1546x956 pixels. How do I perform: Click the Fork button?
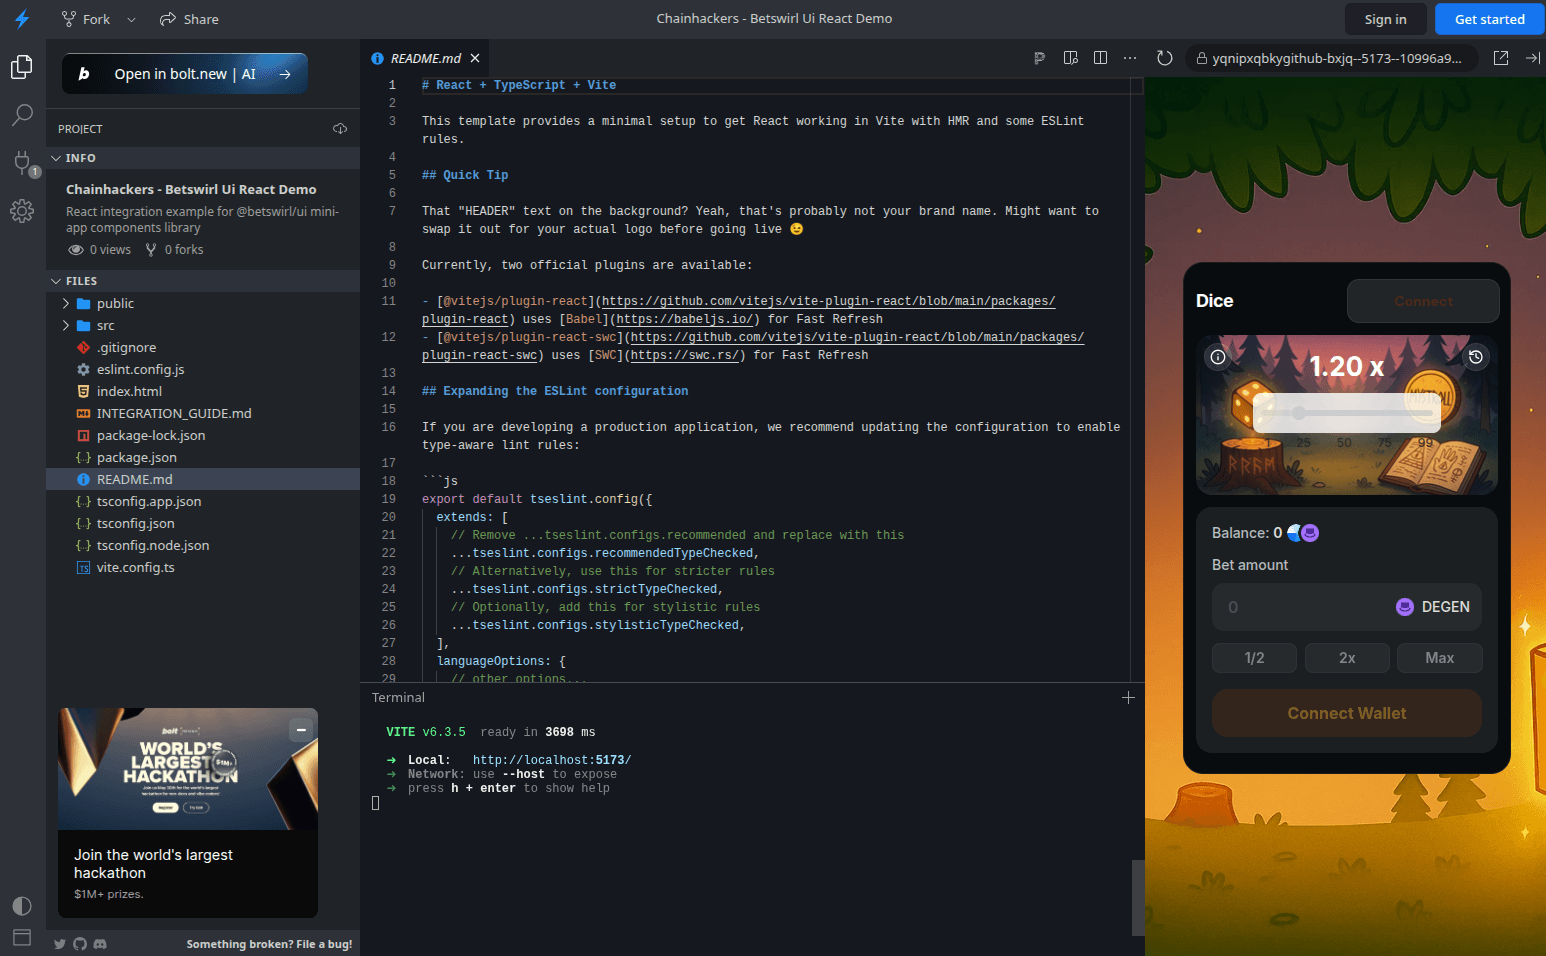tap(86, 19)
